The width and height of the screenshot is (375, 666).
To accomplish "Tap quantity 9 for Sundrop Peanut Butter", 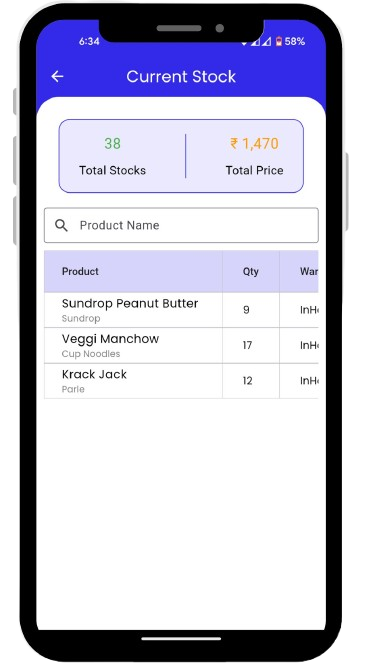I will (246, 310).
